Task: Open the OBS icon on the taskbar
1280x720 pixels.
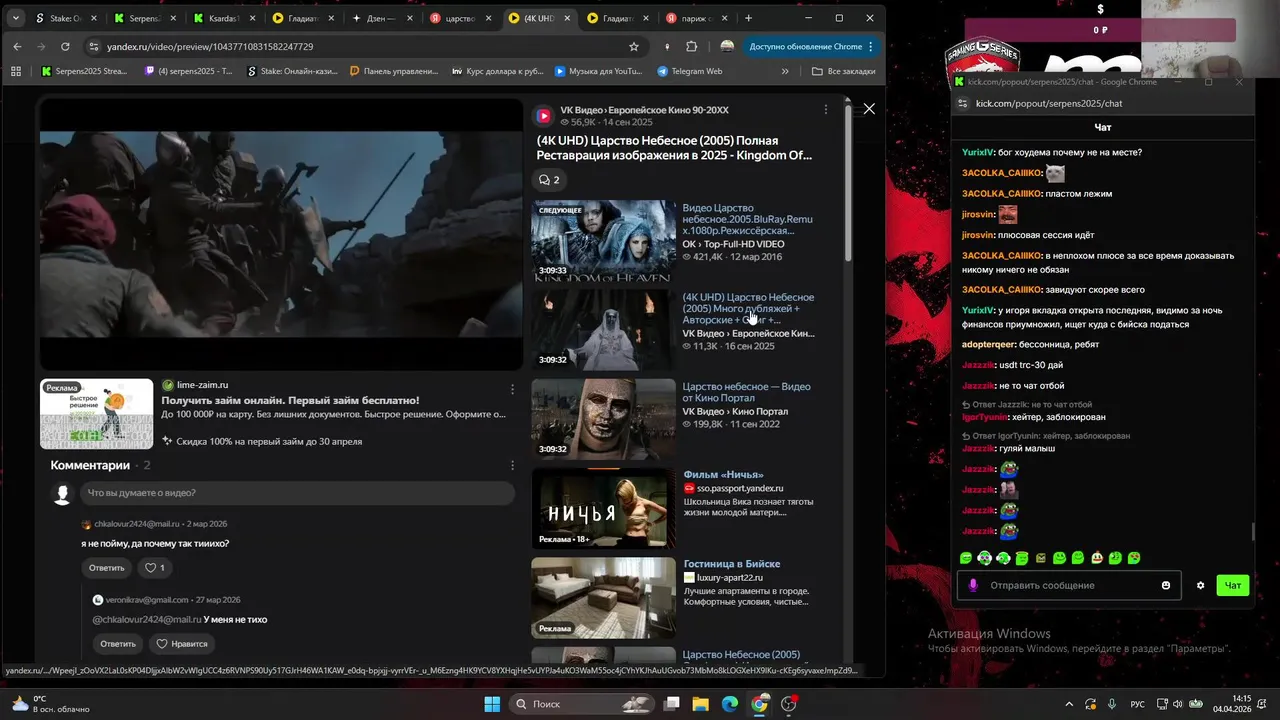Action: [x=789, y=704]
